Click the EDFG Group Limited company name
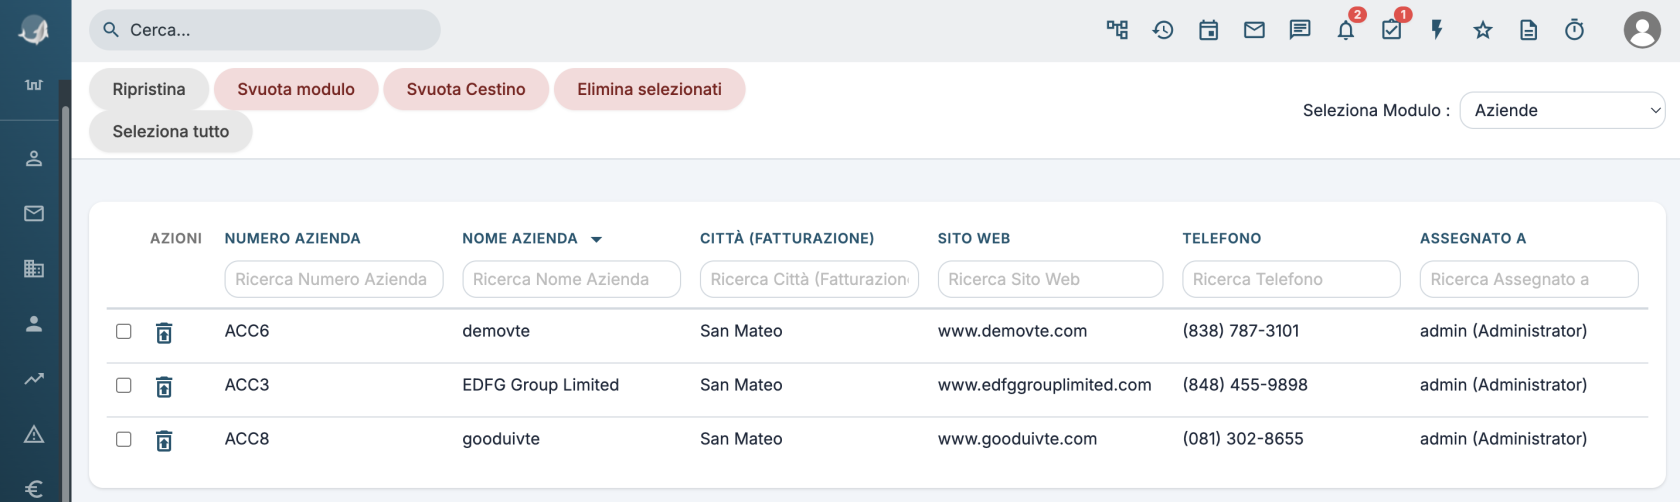This screenshot has height=502, width=1680. [540, 385]
